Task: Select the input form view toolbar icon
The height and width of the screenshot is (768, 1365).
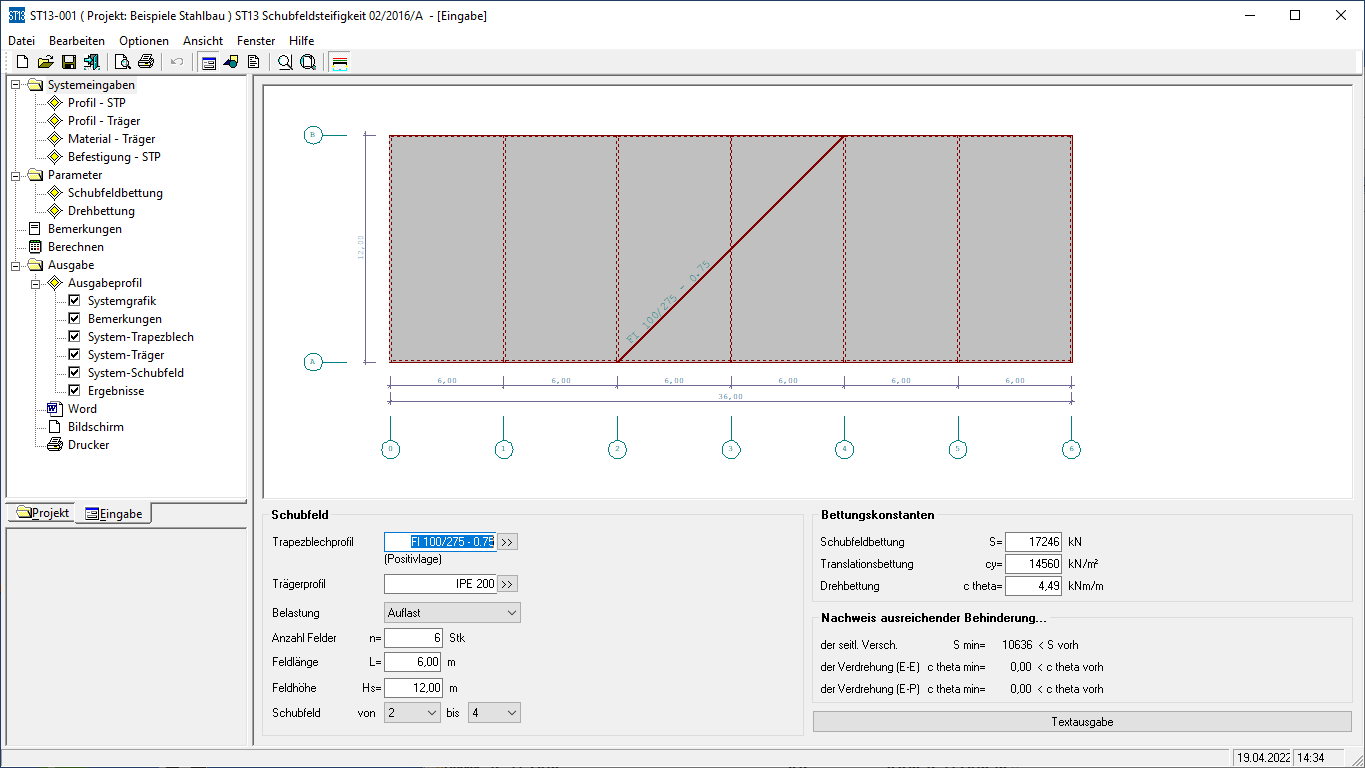Action: click(x=208, y=62)
